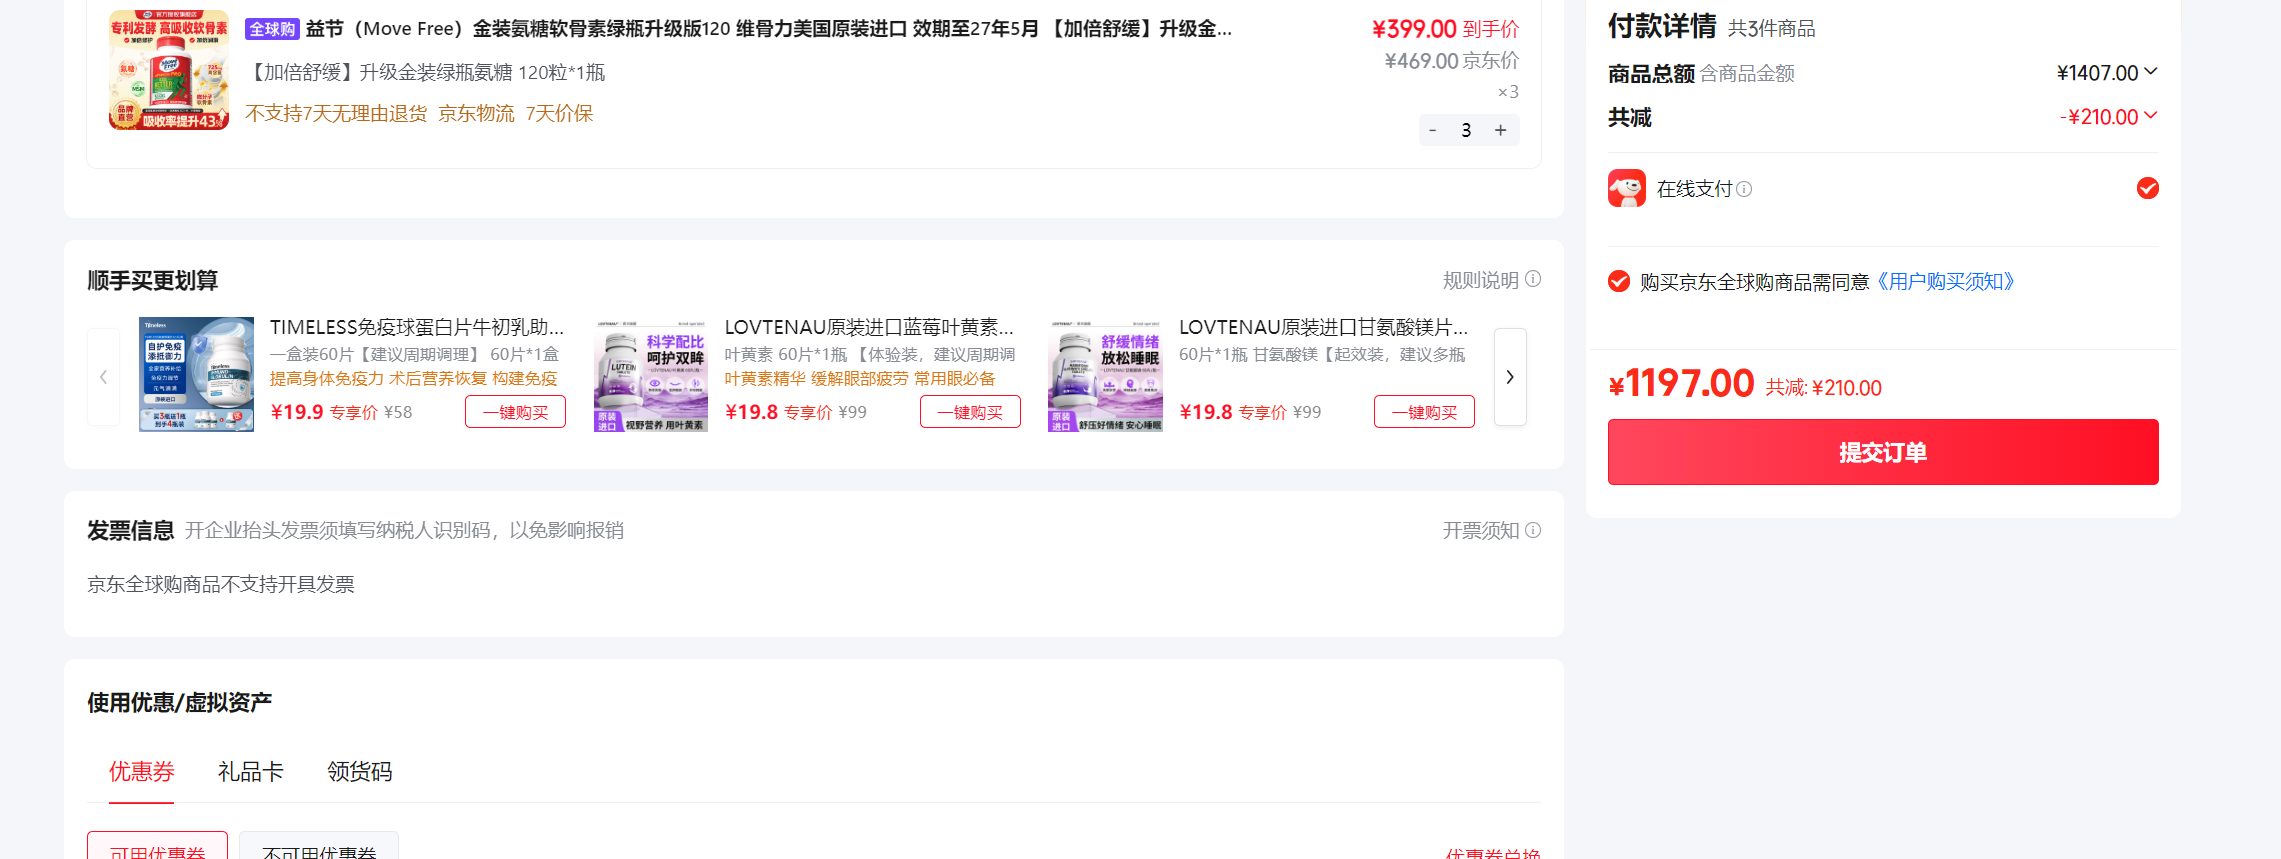The height and width of the screenshot is (859, 2281).
Task: Select the 不可用优惠券 sub-tab
Action: point(319,846)
